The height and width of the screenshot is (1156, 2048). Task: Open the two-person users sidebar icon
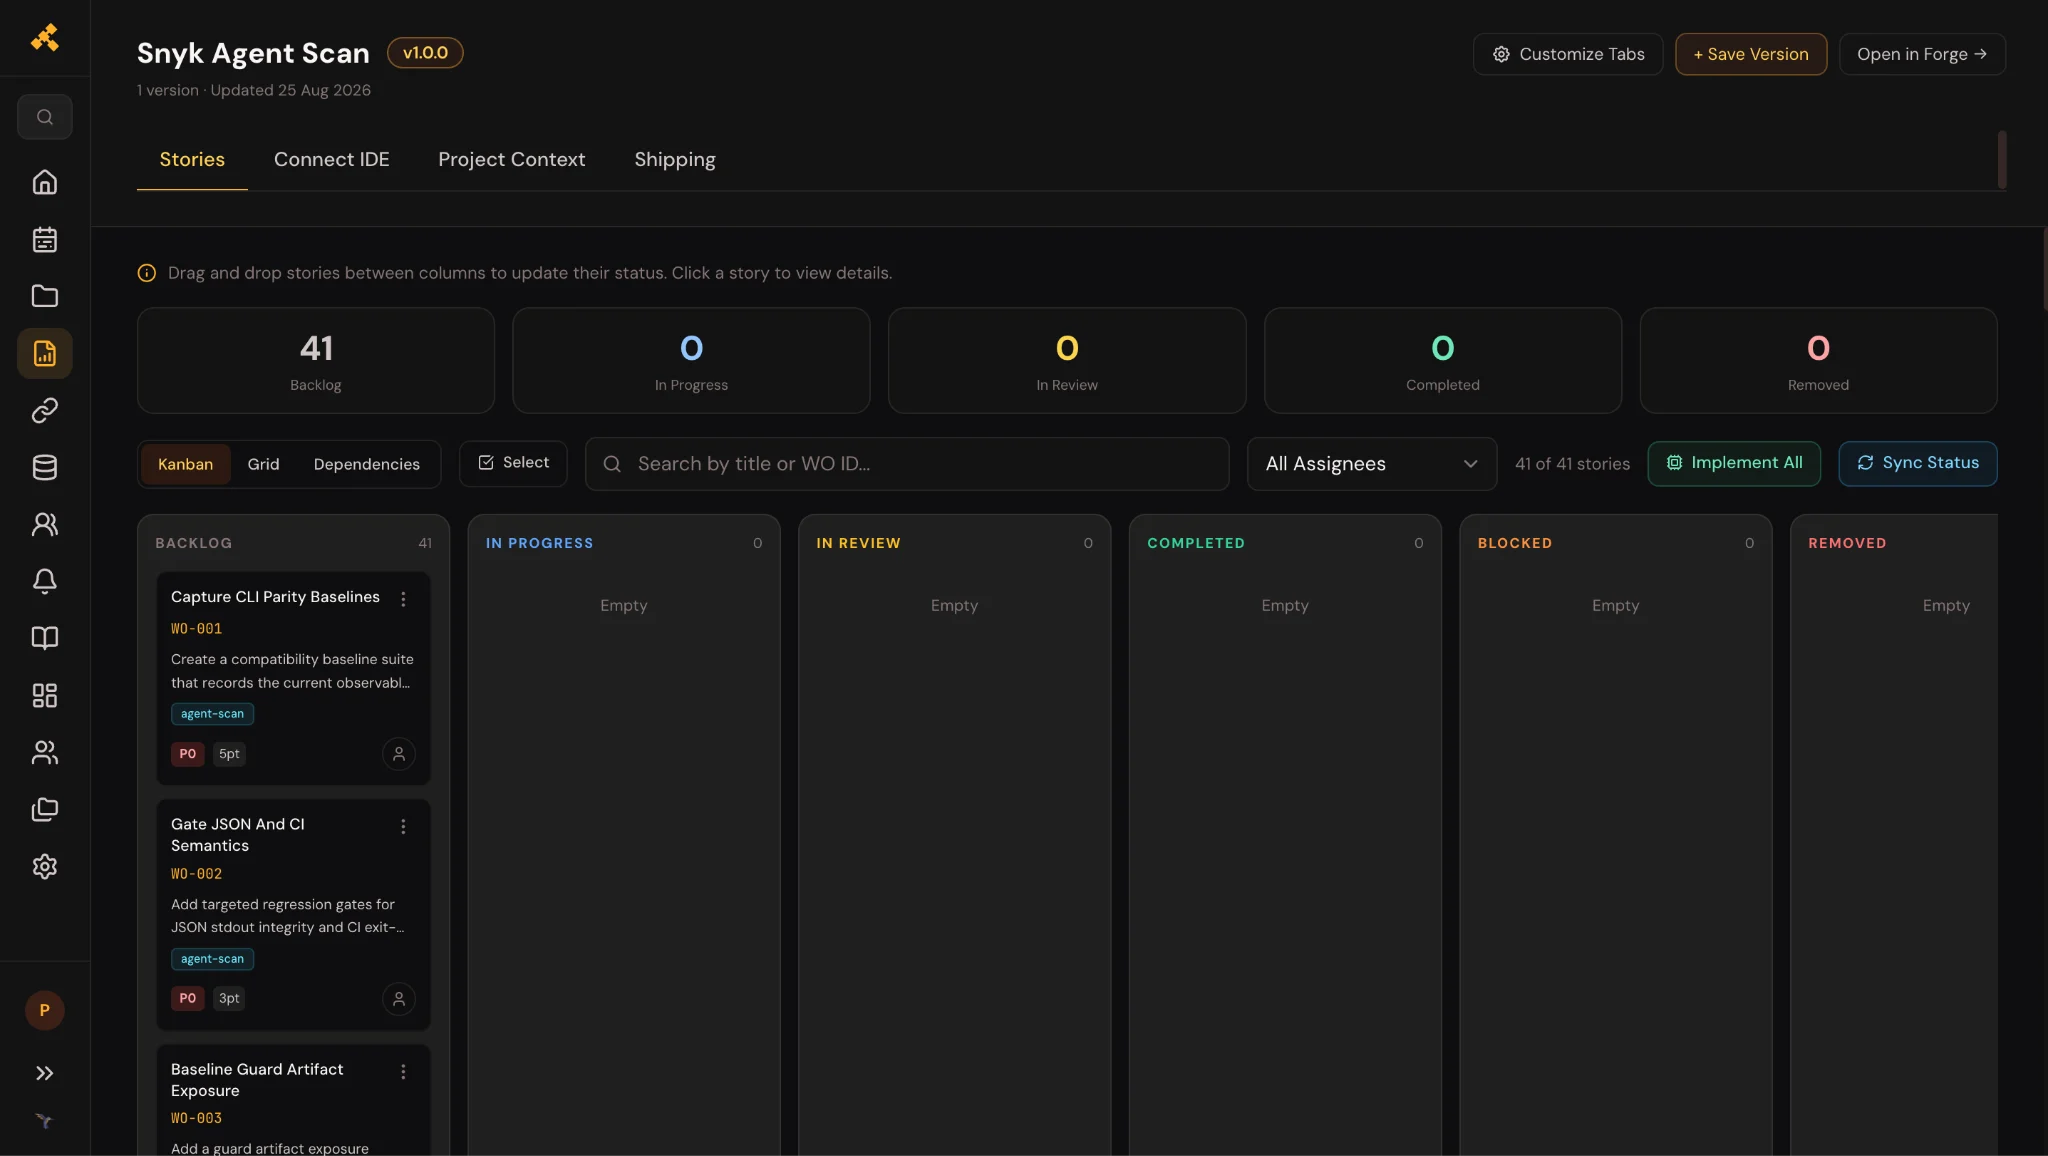coord(45,524)
